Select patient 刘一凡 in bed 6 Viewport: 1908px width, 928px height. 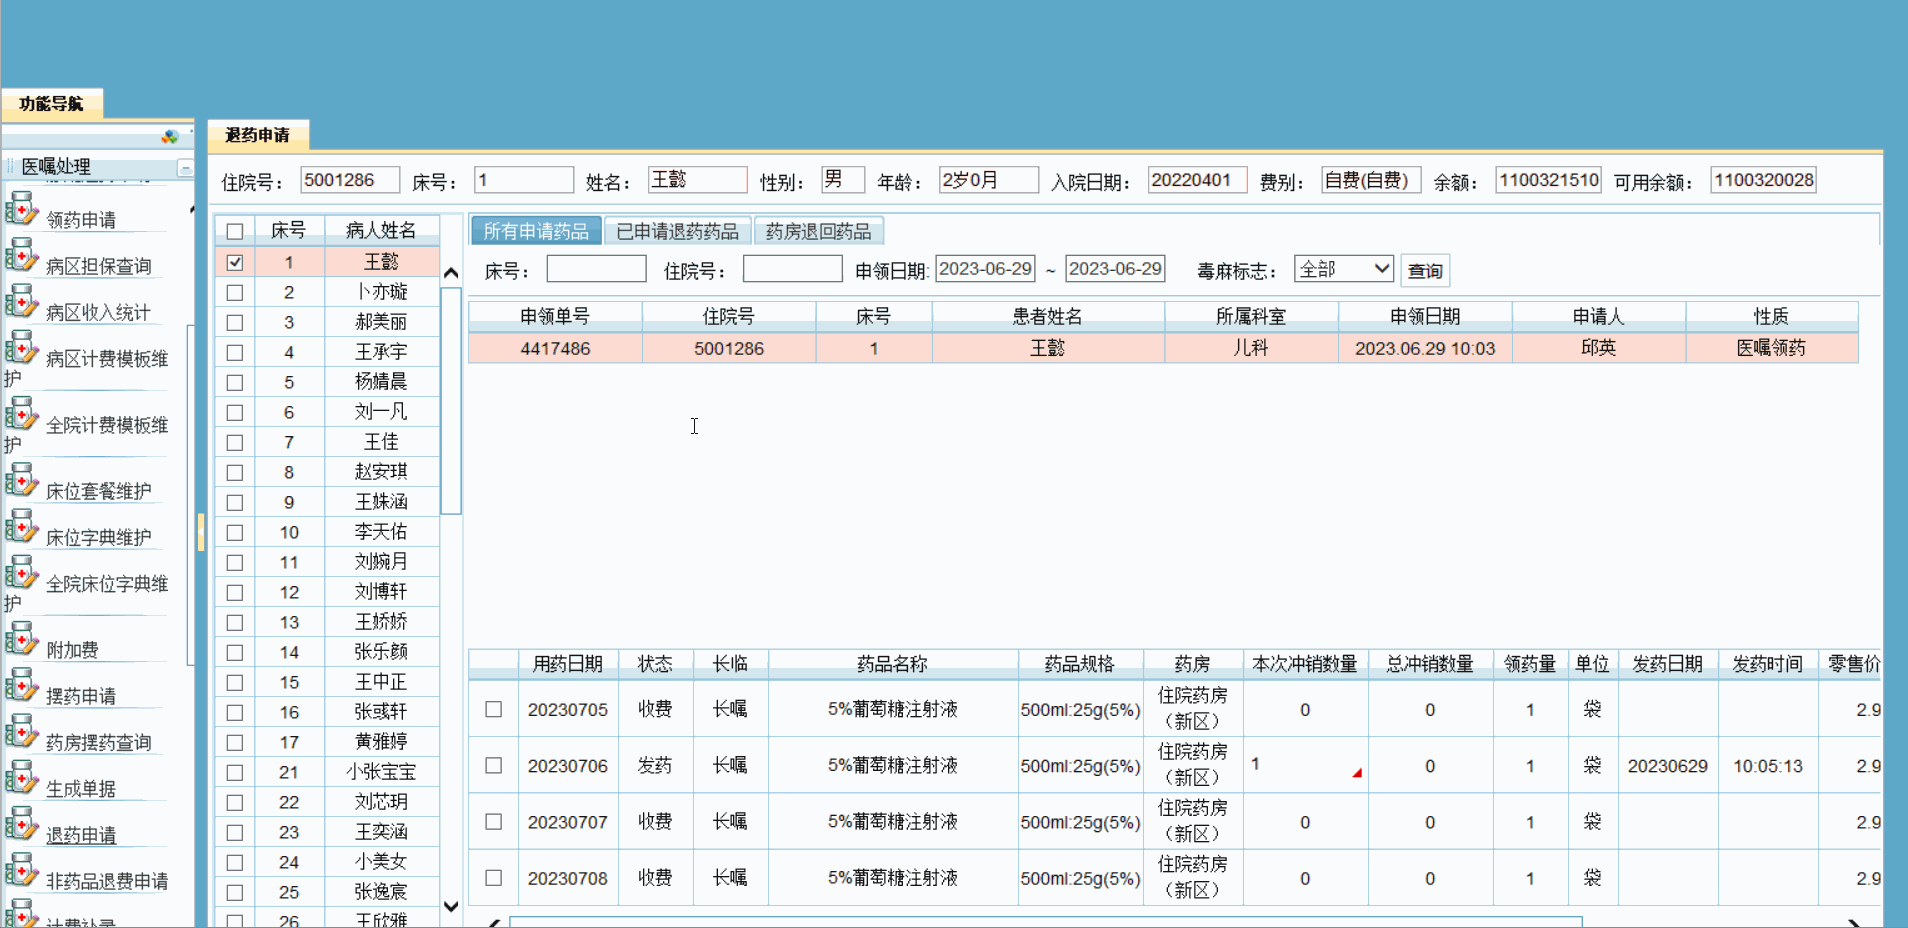tap(381, 412)
